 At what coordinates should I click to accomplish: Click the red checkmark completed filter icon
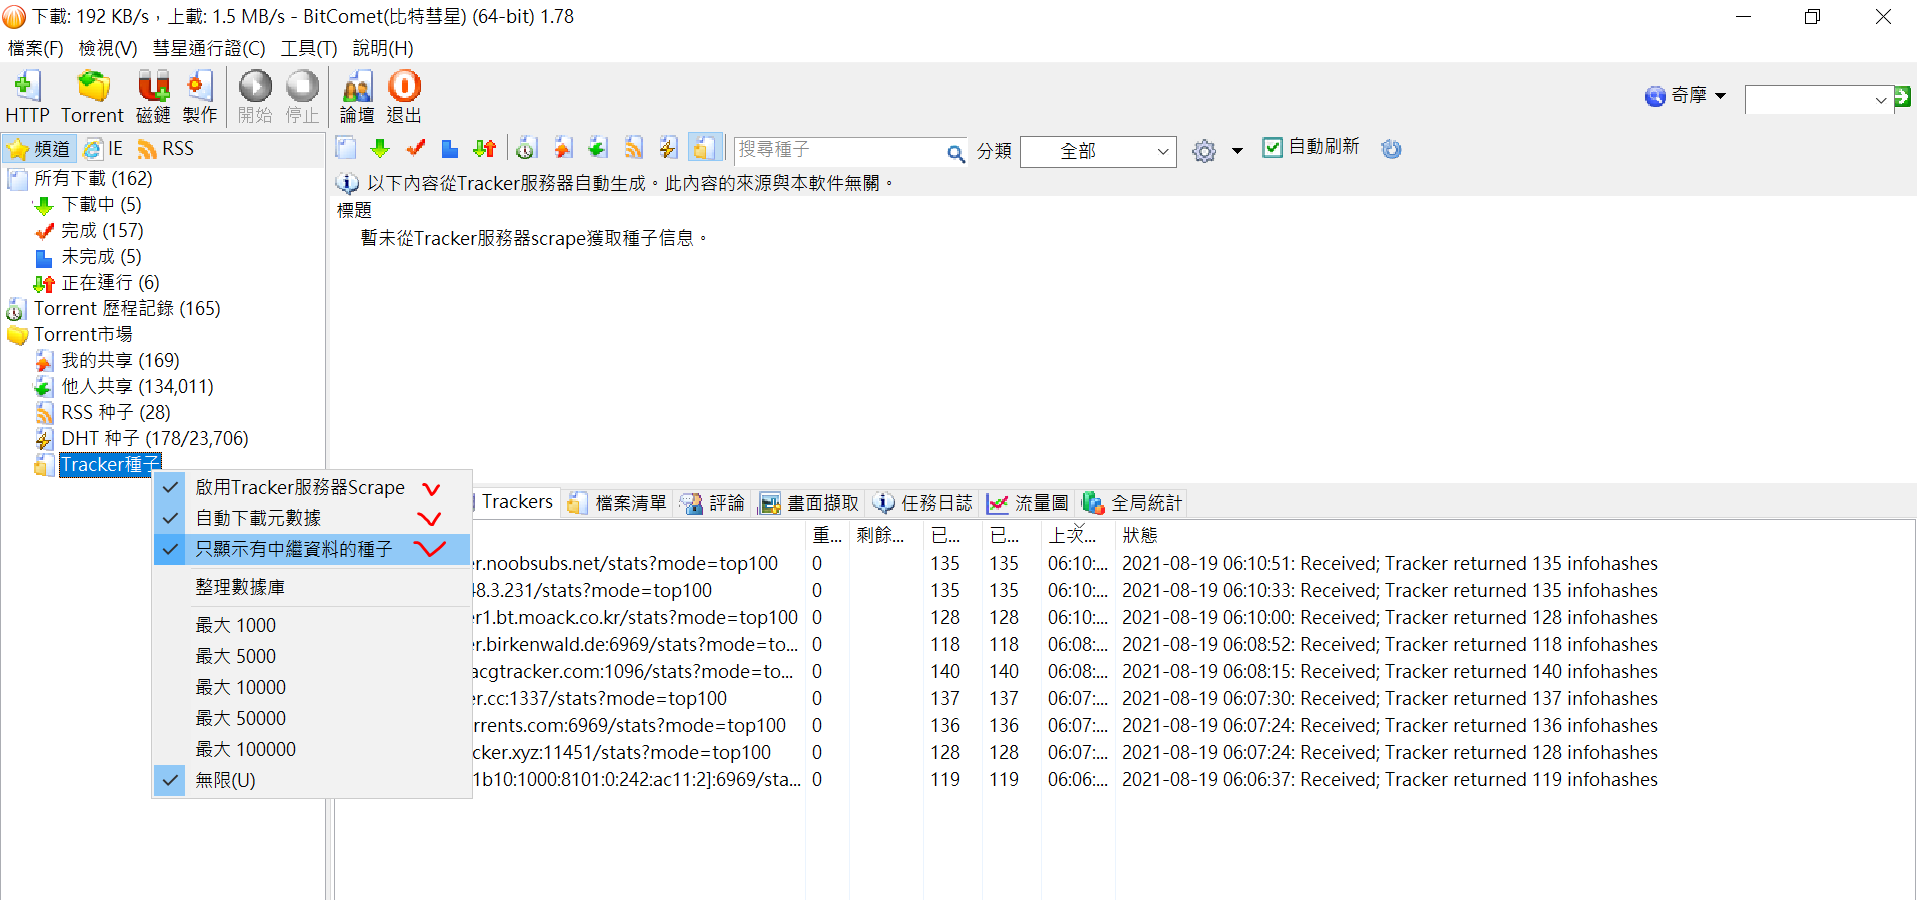[x=415, y=148]
